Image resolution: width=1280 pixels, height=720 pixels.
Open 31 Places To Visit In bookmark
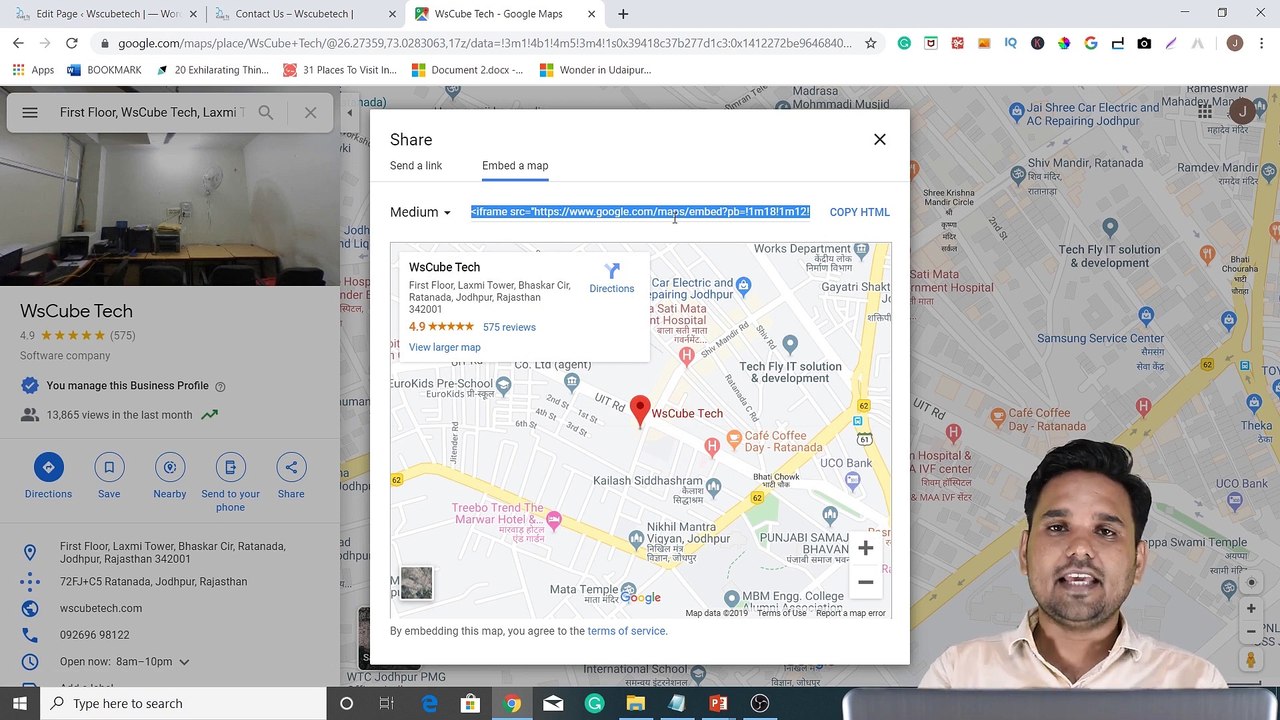340,70
